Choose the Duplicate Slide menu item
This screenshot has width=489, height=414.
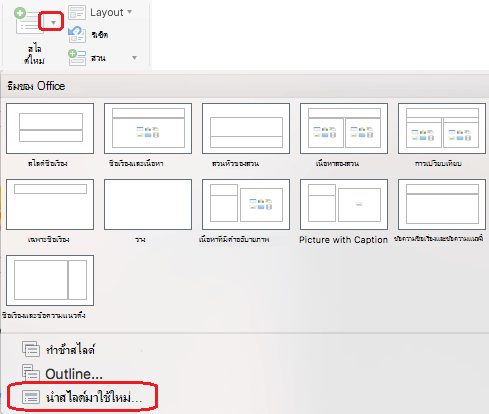coord(59,349)
